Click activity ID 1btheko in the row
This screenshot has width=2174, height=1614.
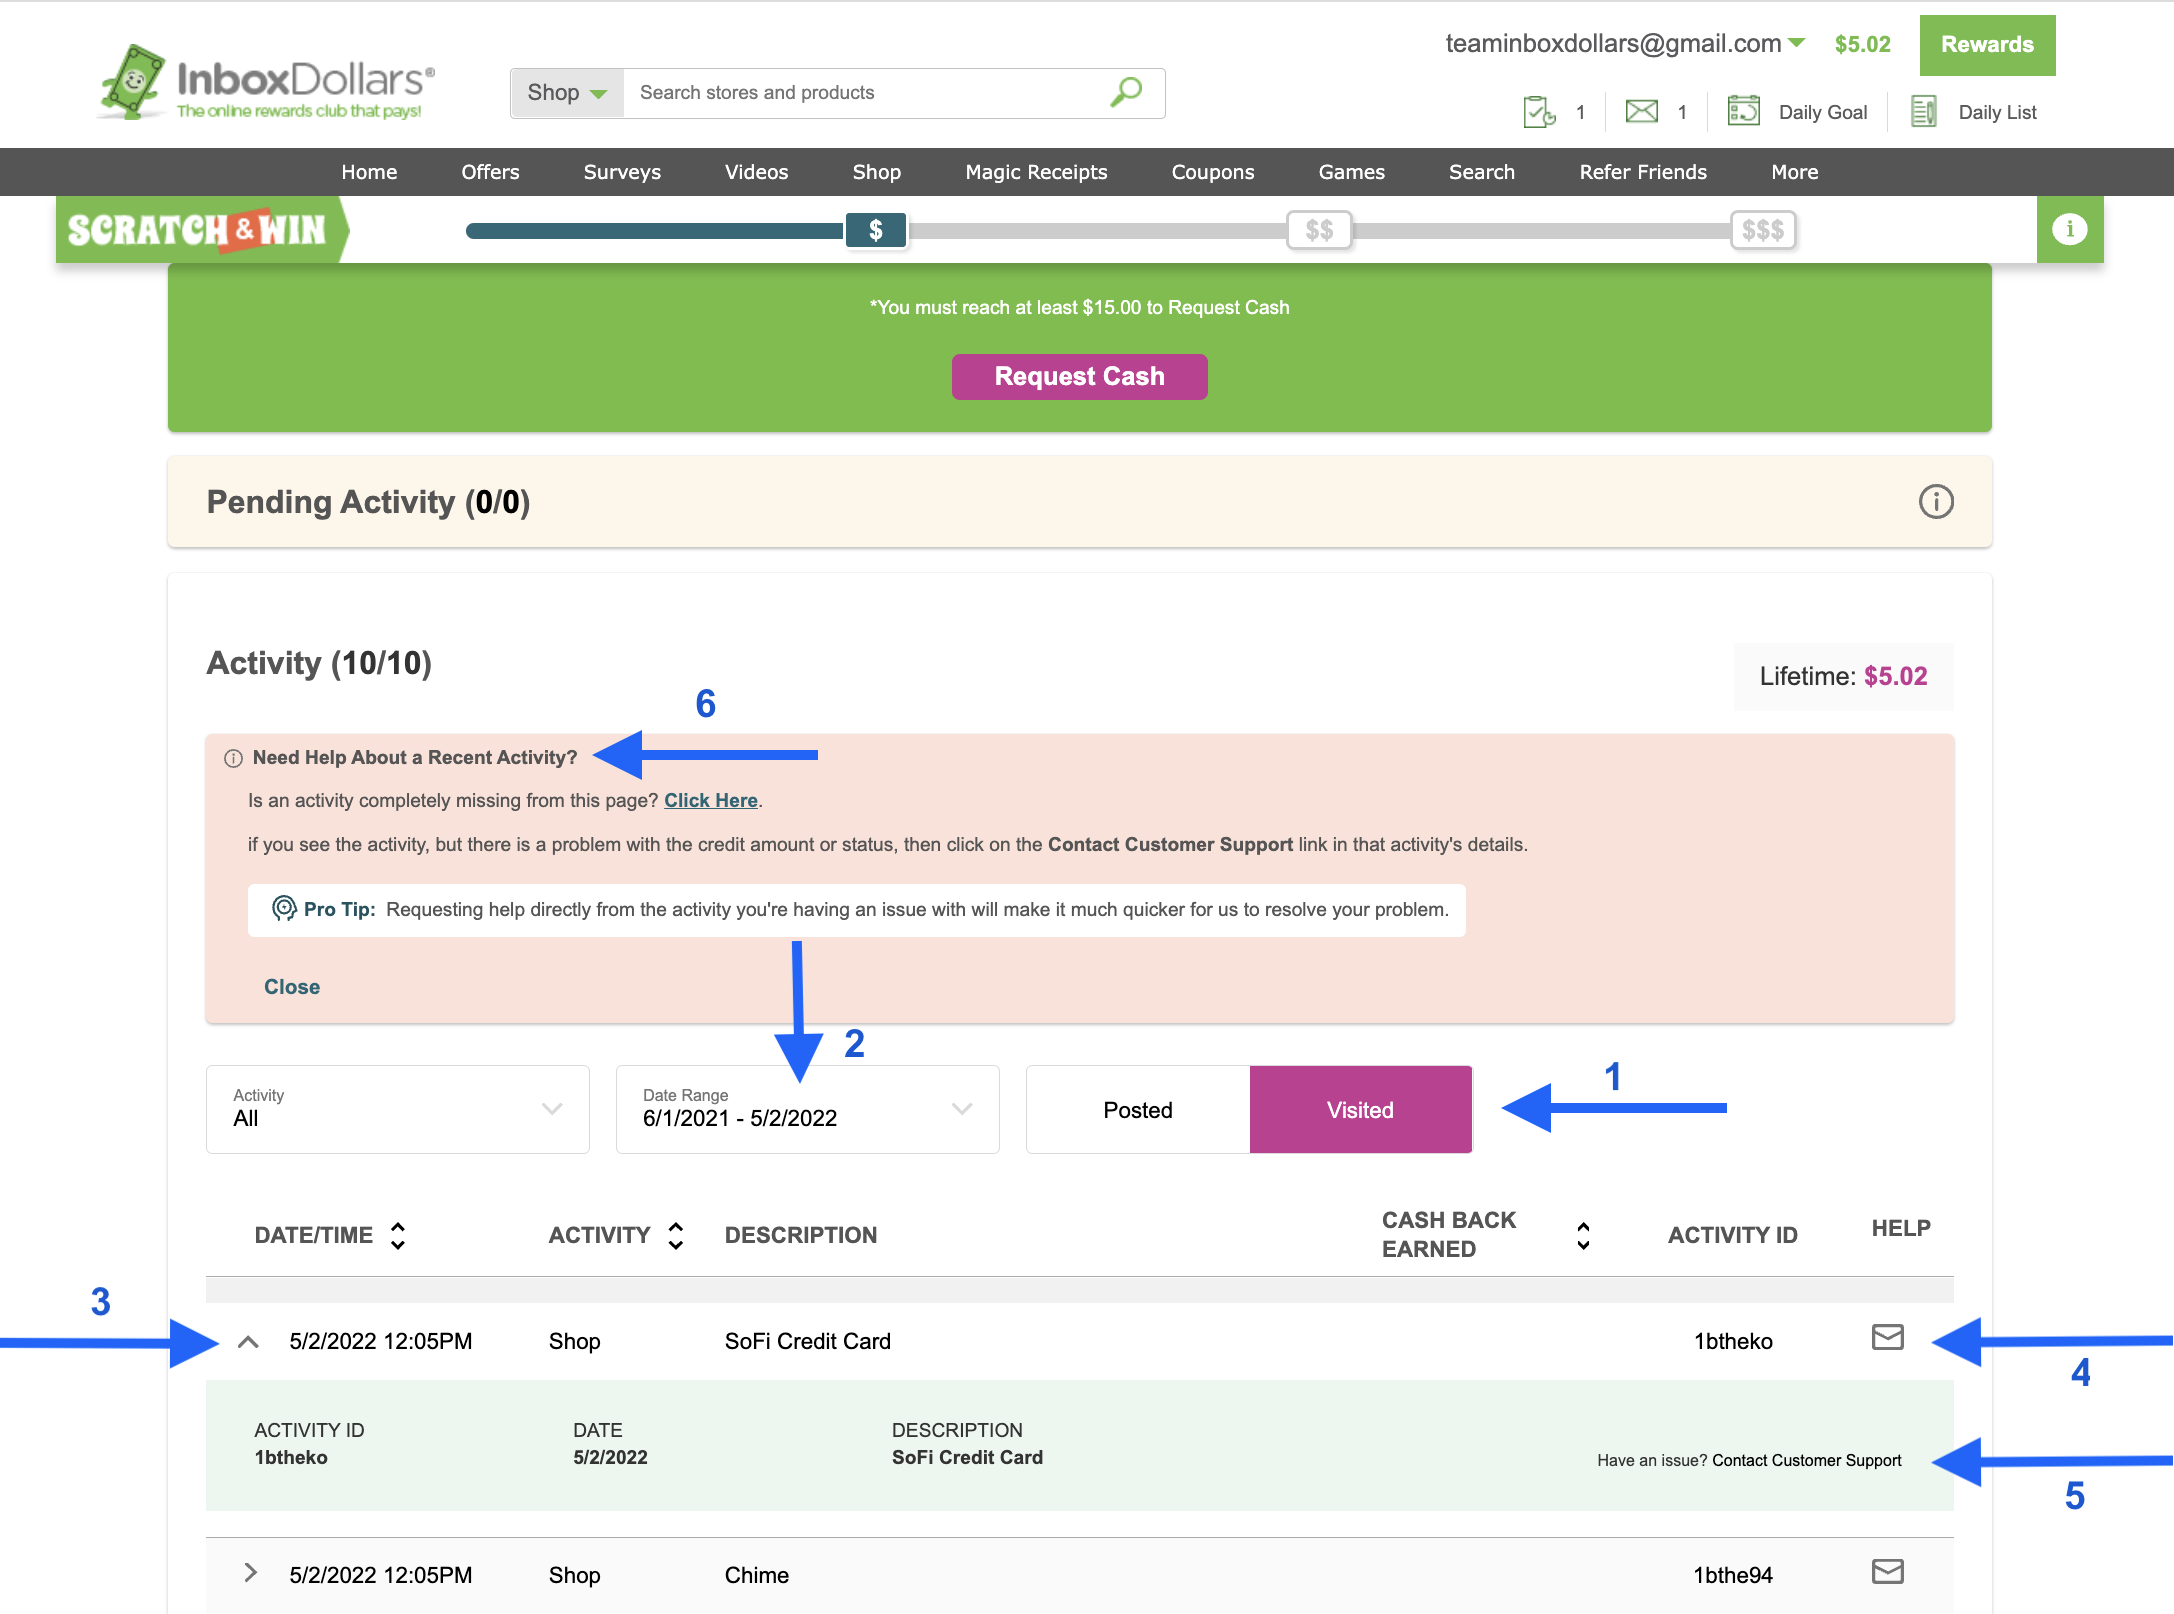click(x=1733, y=1341)
